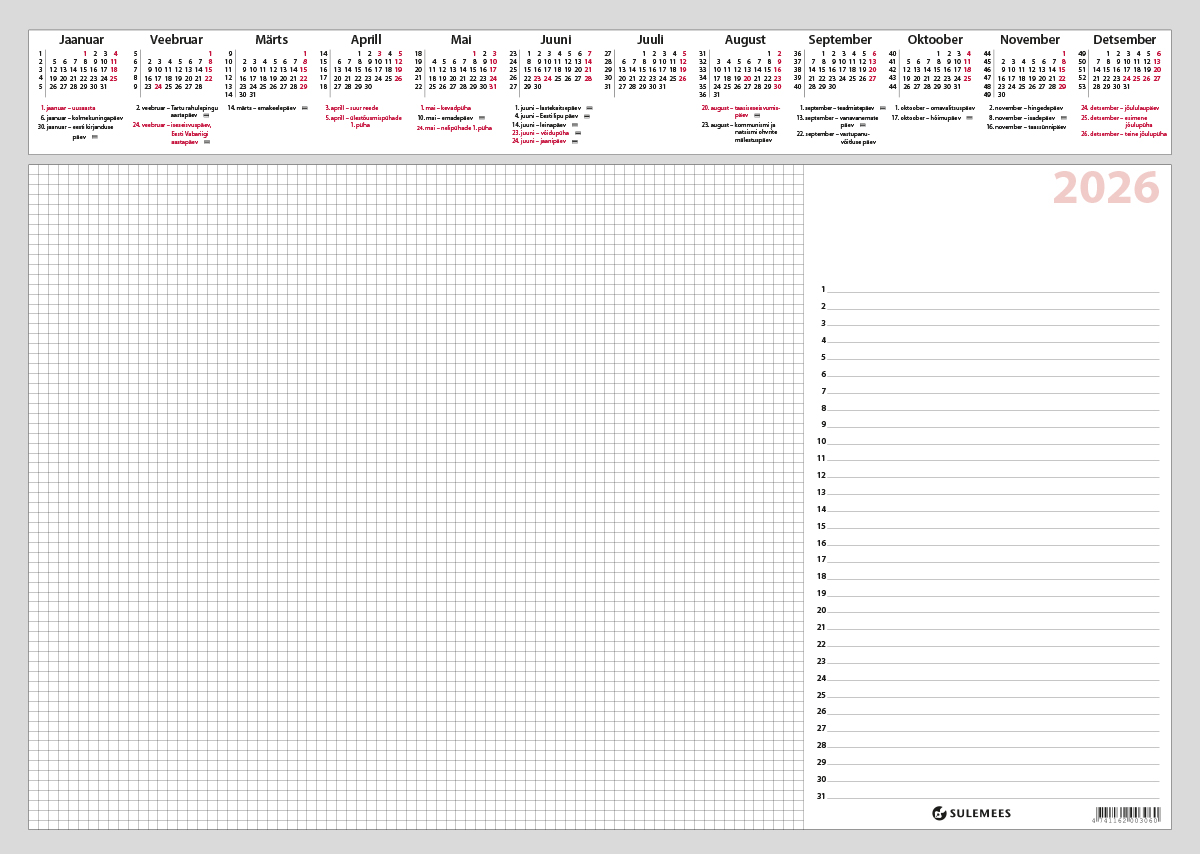The width and height of the screenshot is (1200, 854).
Task: Click the August month title
Action: point(745,40)
